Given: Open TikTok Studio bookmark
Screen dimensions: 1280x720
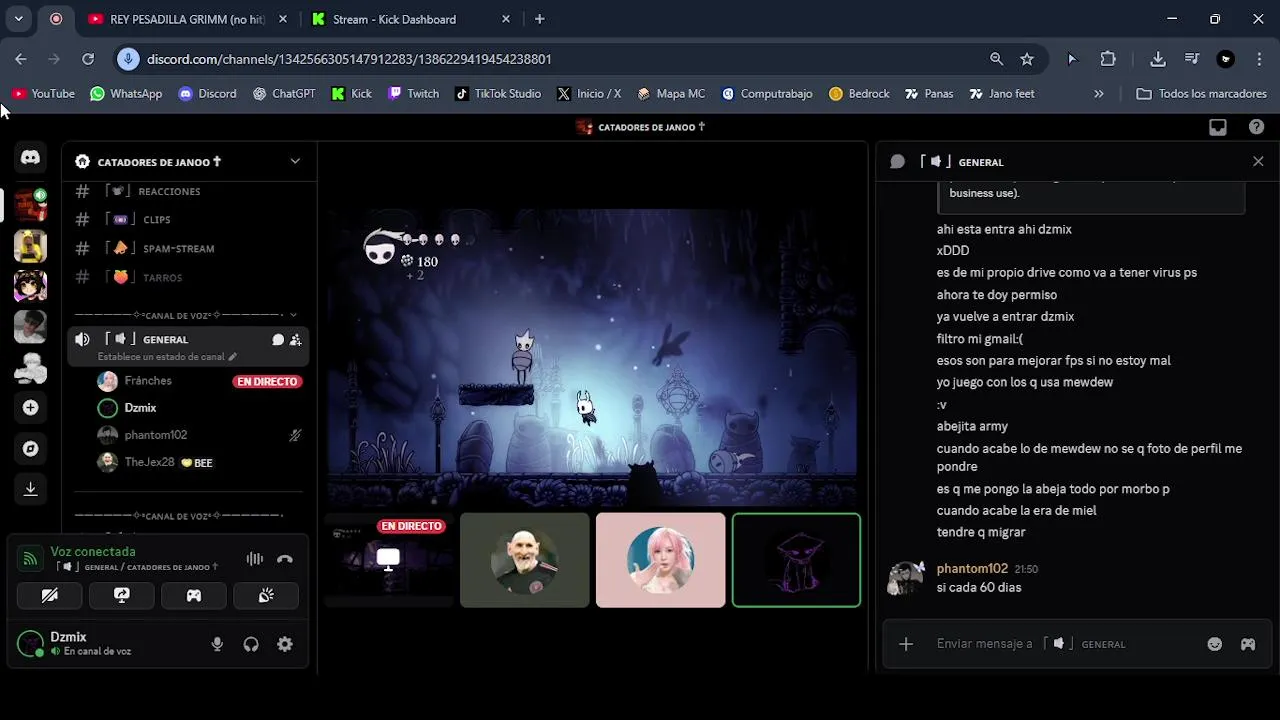Looking at the screenshot, I should [498, 93].
